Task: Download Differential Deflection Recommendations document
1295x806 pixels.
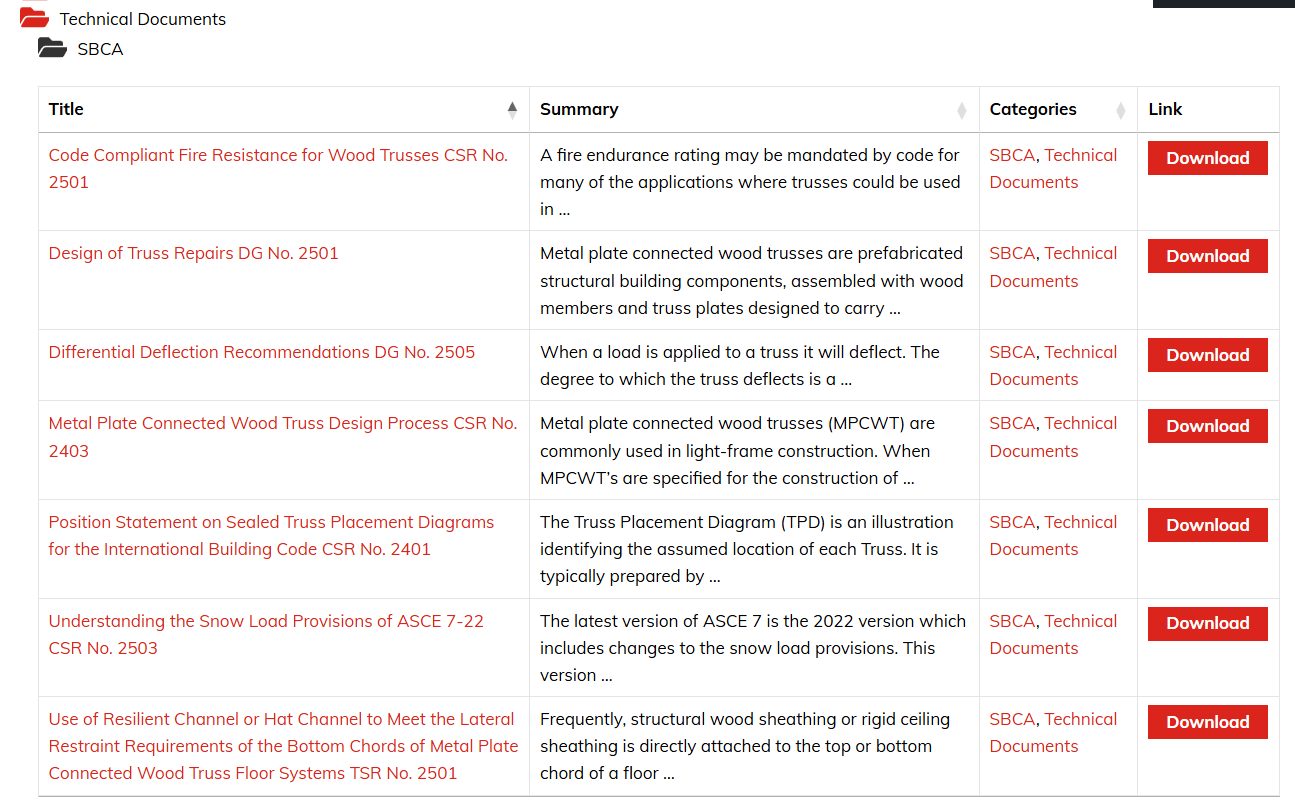Action: tap(1207, 355)
